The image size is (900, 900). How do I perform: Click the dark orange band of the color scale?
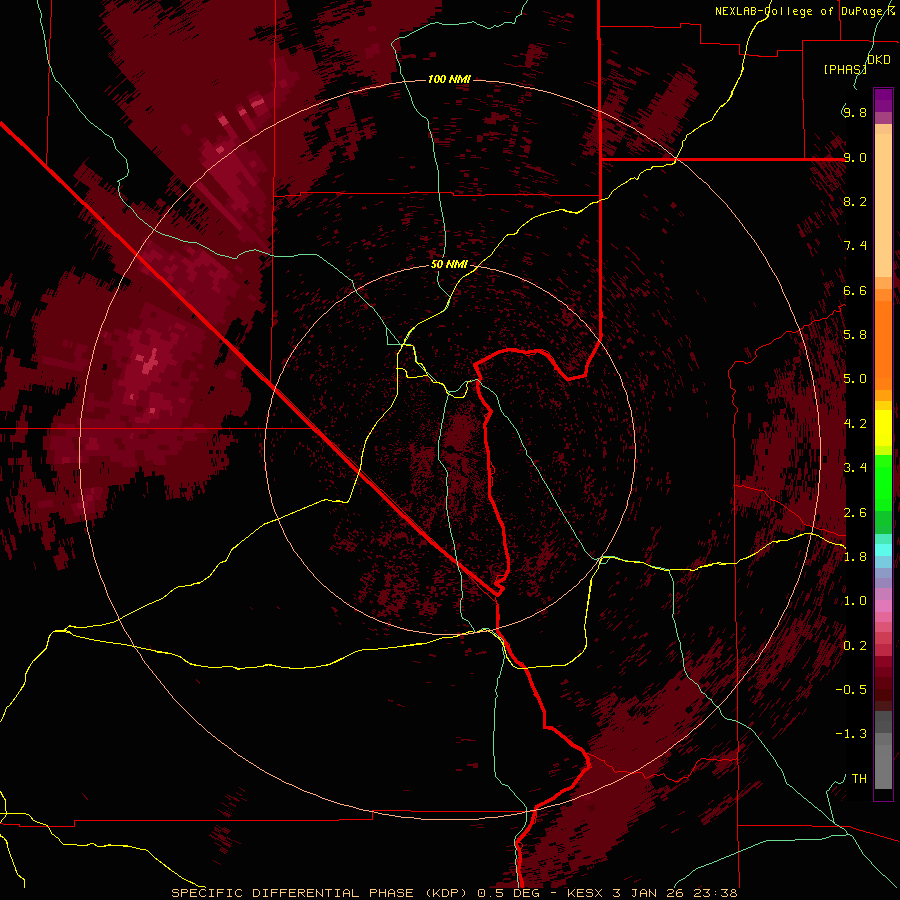click(883, 345)
